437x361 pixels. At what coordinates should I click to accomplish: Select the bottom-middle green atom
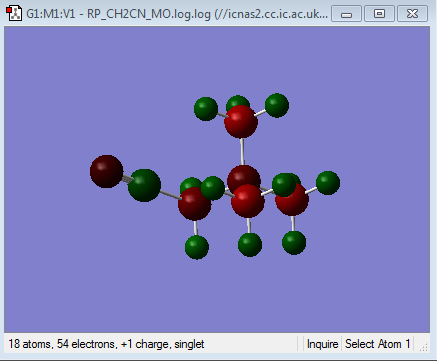pyautogui.click(x=250, y=245)
